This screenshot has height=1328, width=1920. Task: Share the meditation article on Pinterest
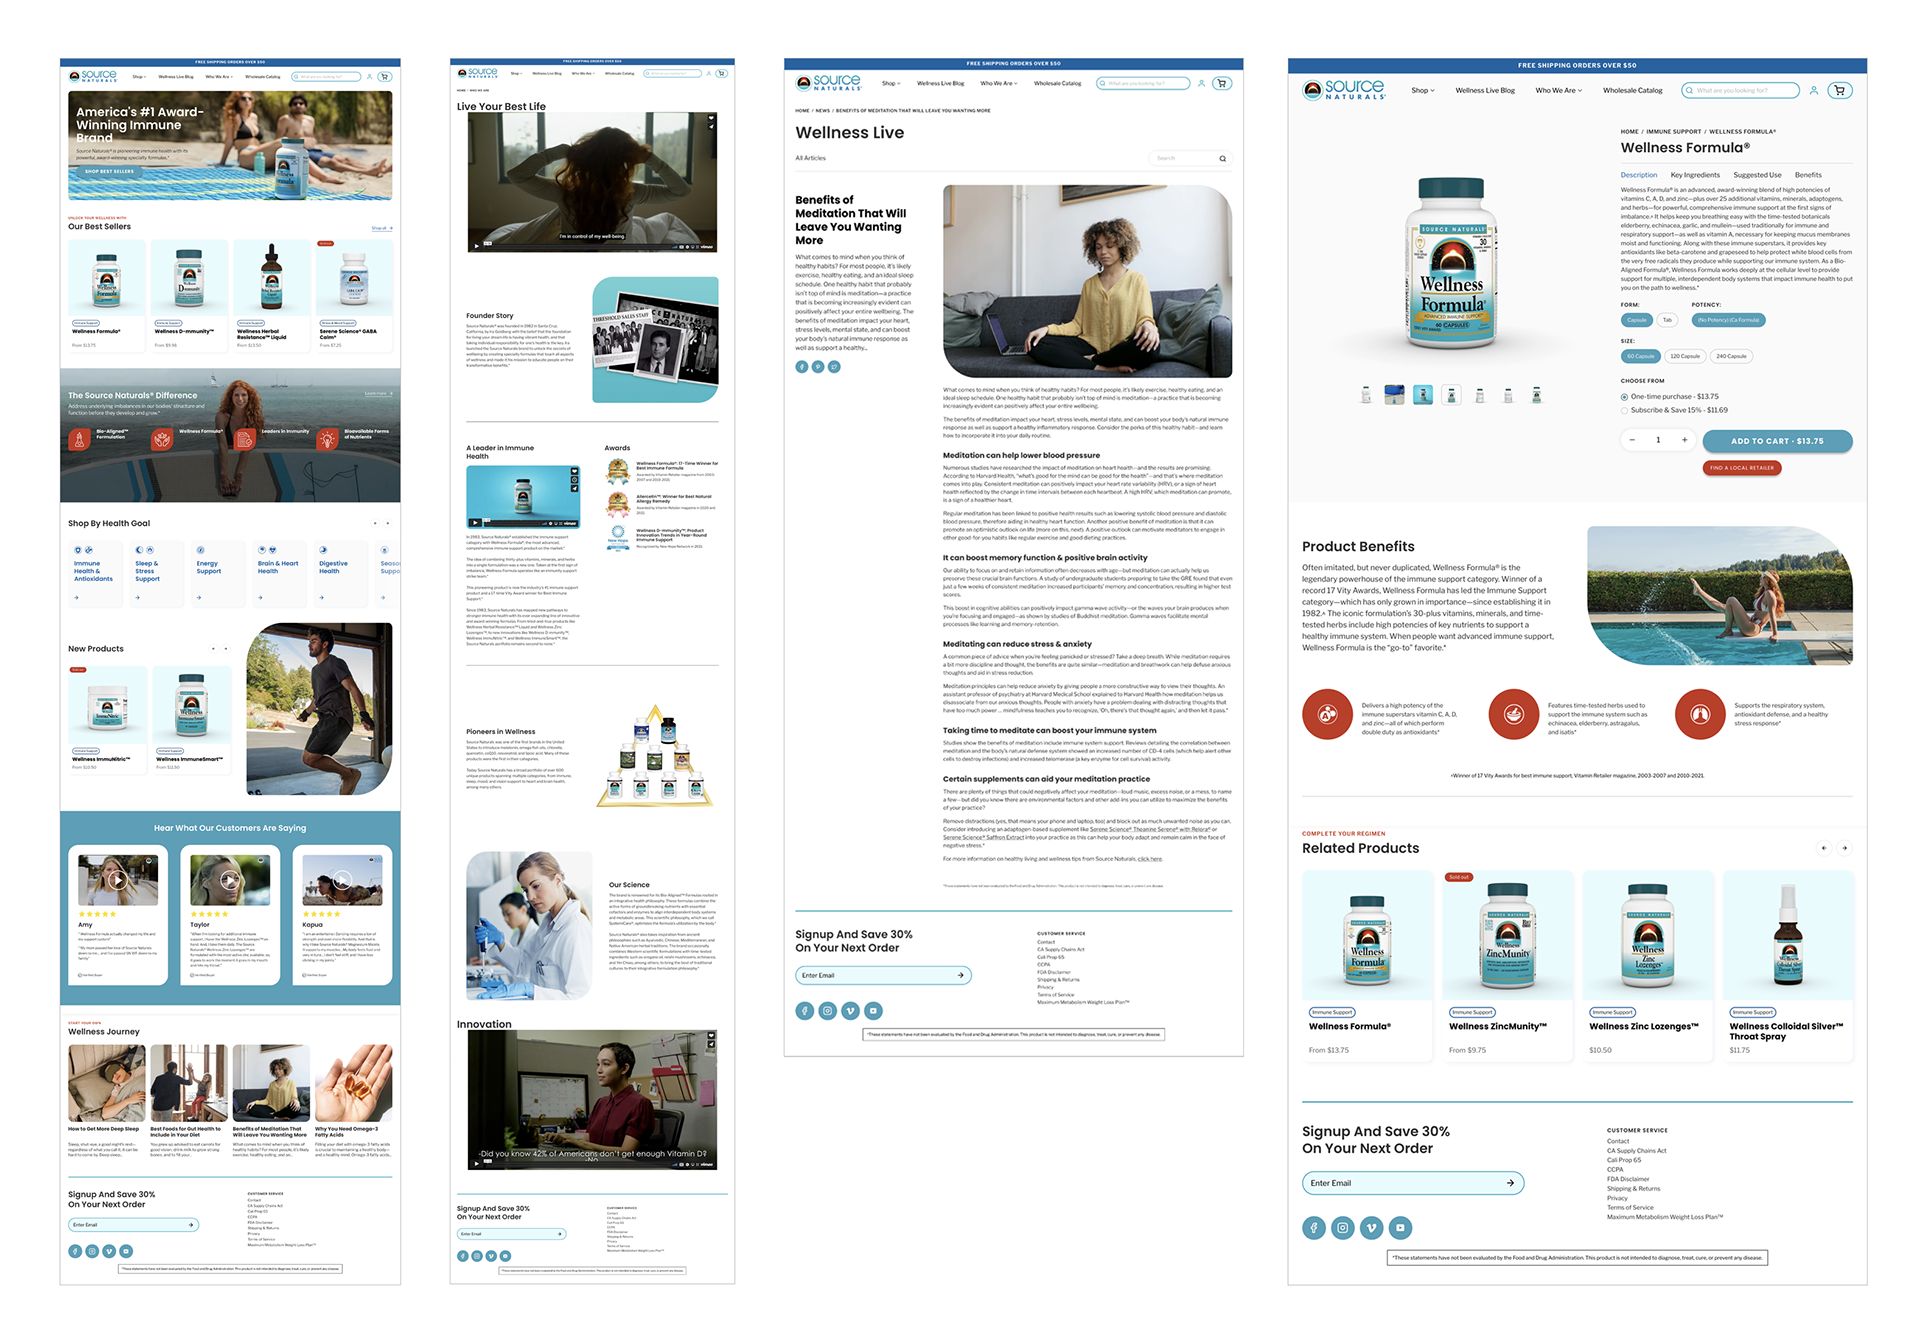coord(818,367)
